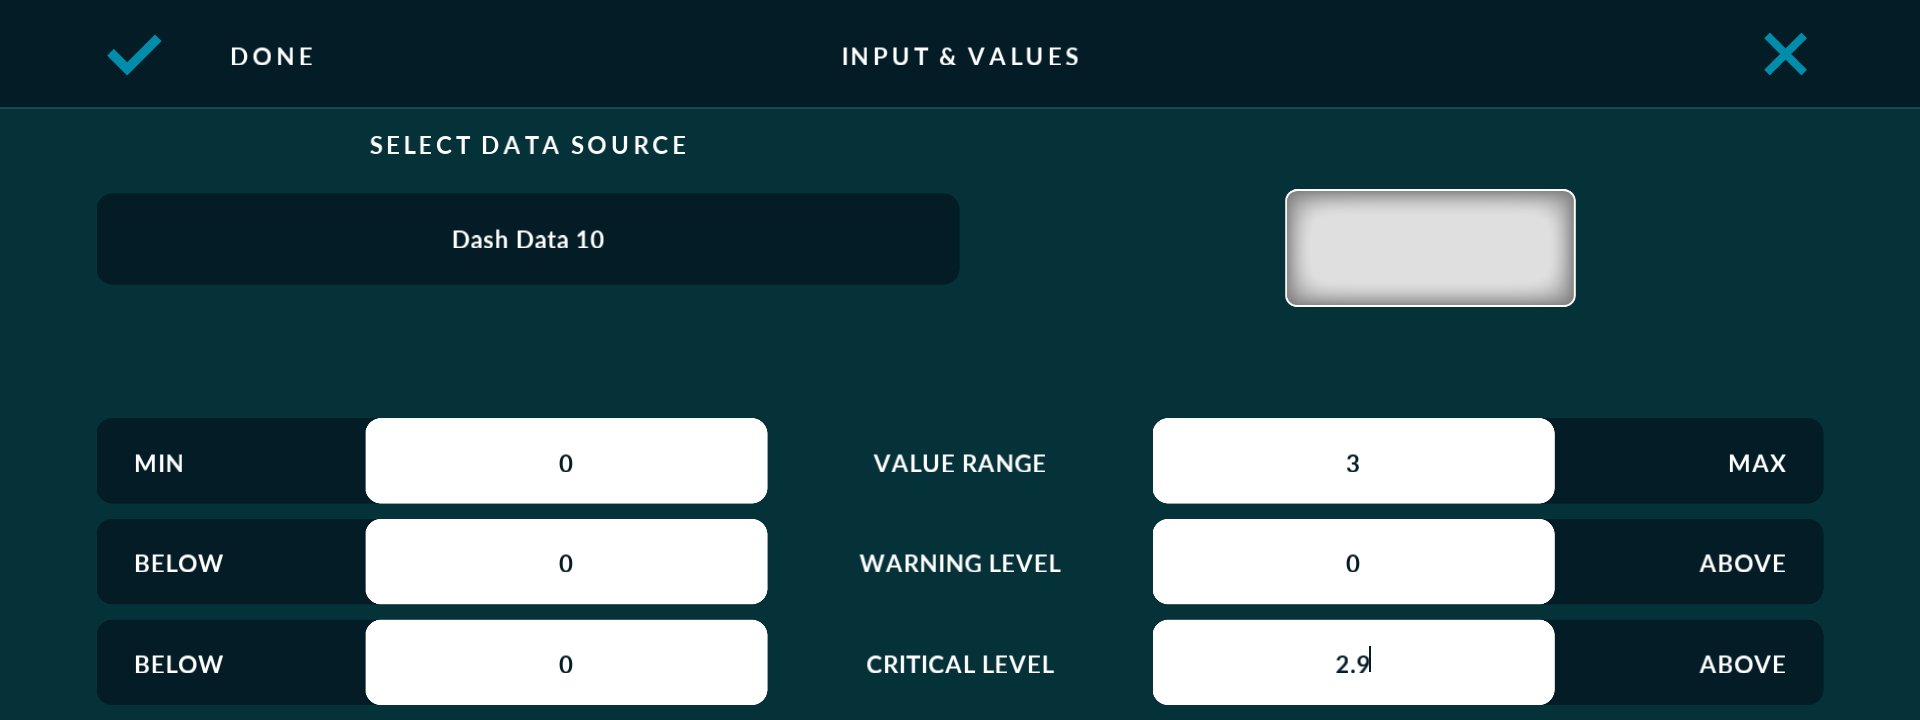Click the critical level field showing 2.9
The height and width of the screenshot is (720, 1920).
coord(1353,663)
